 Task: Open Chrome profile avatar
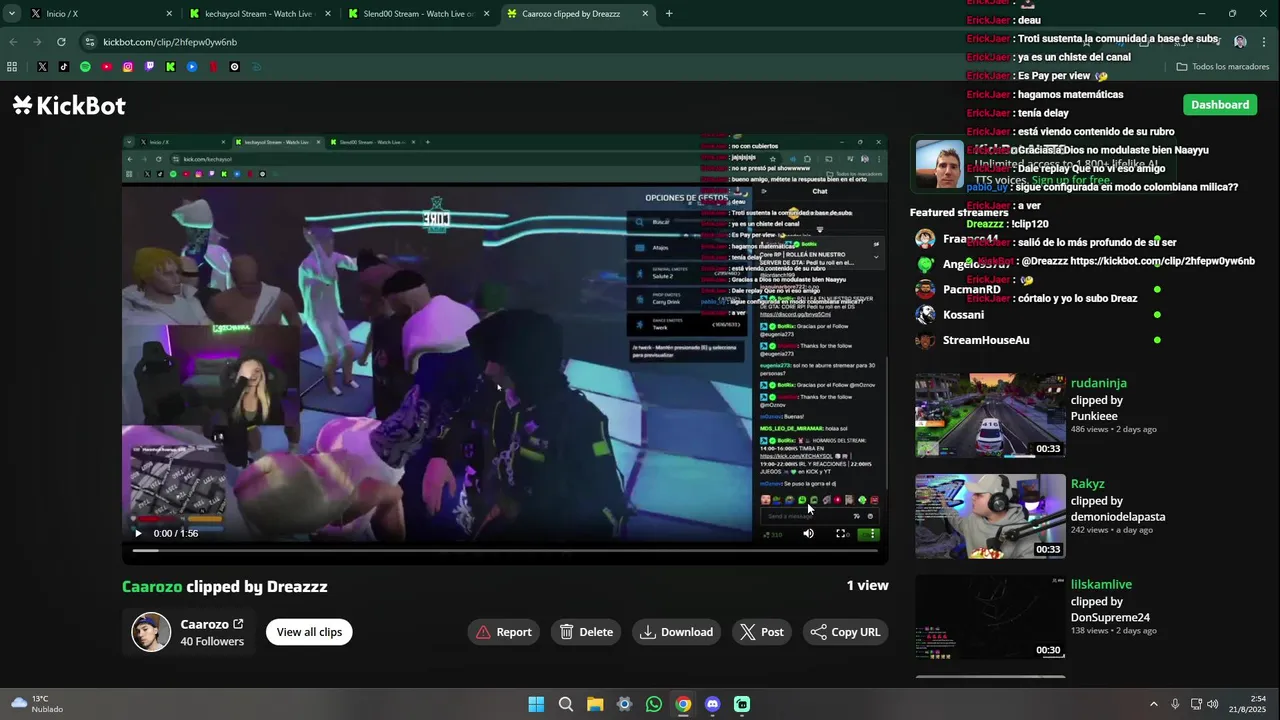click(x=1240, y=42)
